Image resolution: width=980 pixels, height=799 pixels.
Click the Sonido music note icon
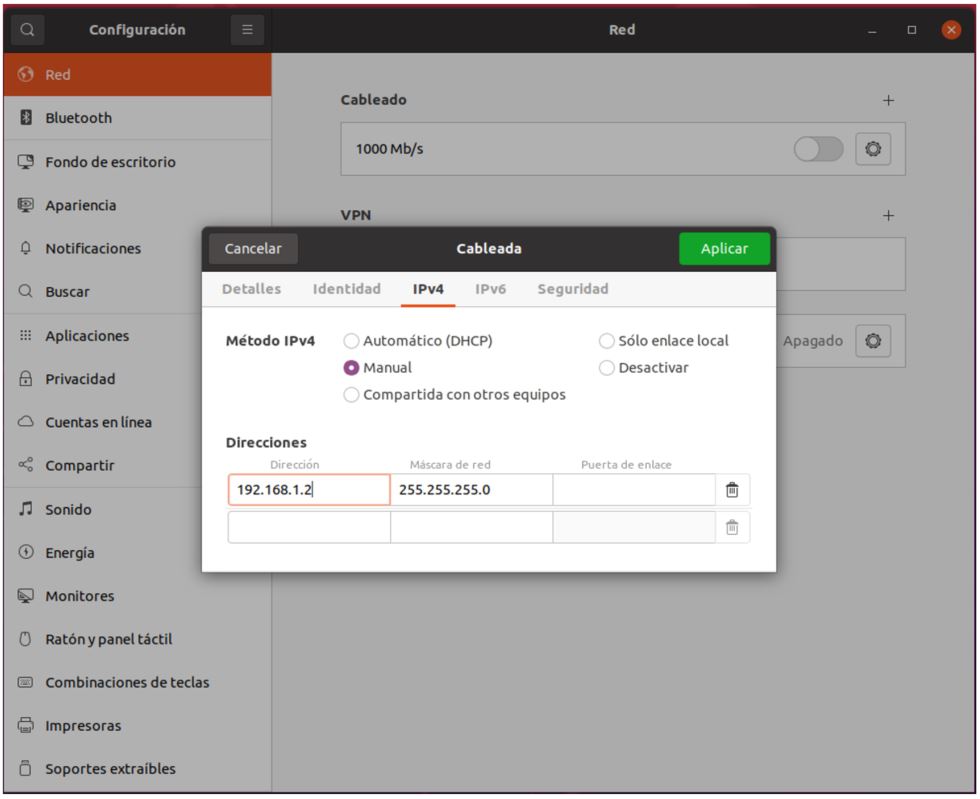(x=26, y=508)
